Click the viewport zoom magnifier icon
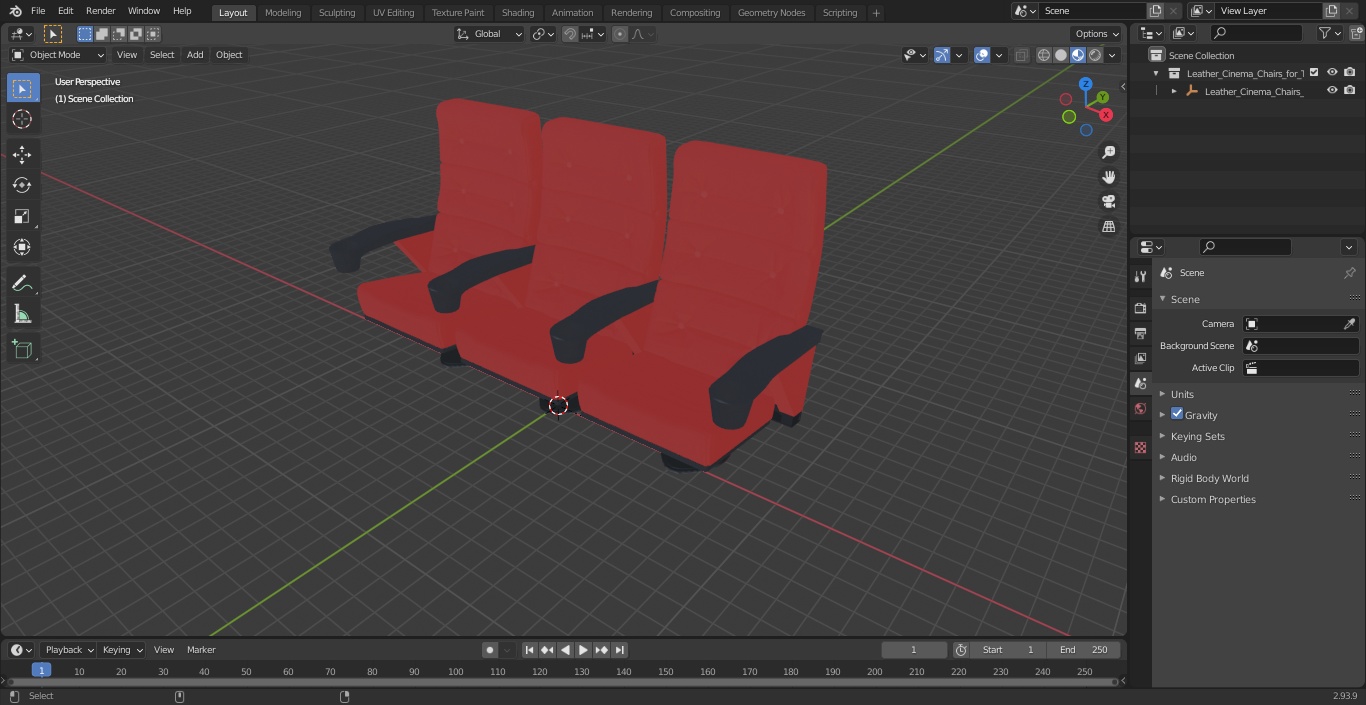 pyautogui.click(x=1108, y=152)
